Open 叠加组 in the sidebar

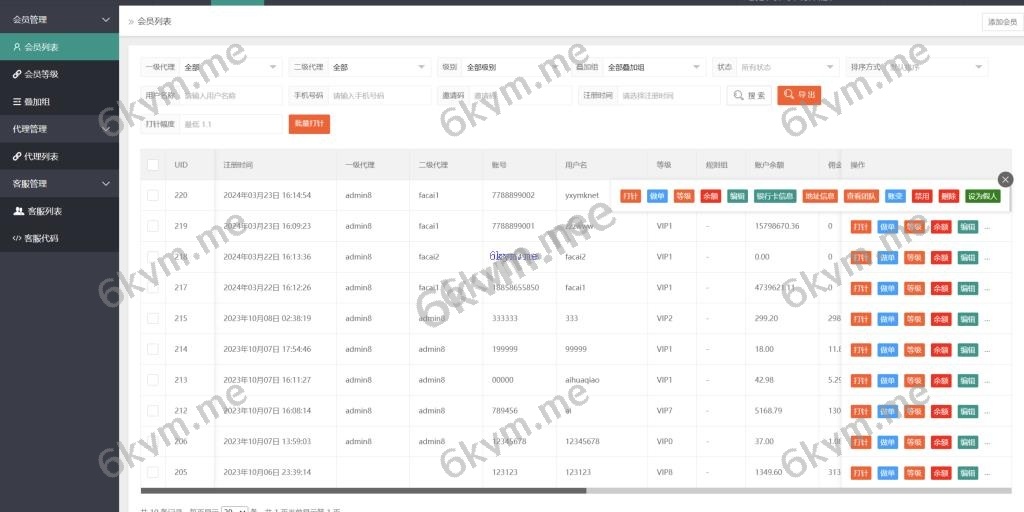pos(37,102)
